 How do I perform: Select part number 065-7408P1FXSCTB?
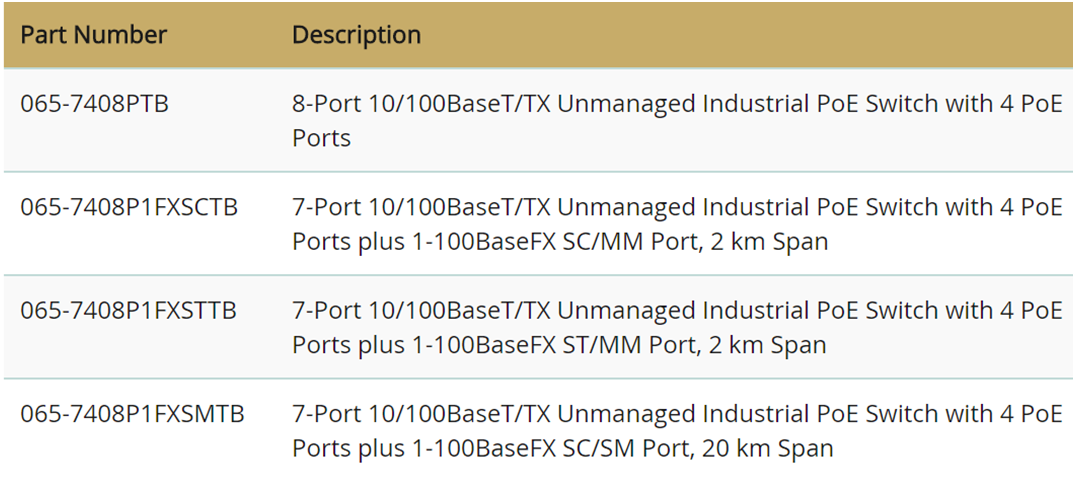point(129,207)
